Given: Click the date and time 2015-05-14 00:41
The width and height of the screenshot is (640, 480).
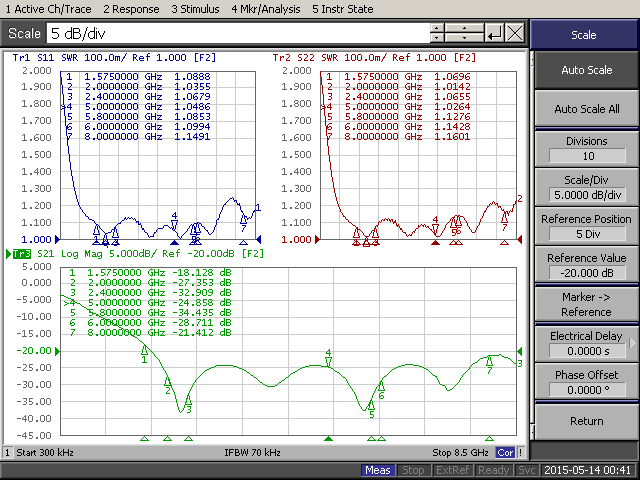Looking at the screenshot, I should tap(588, 470).
